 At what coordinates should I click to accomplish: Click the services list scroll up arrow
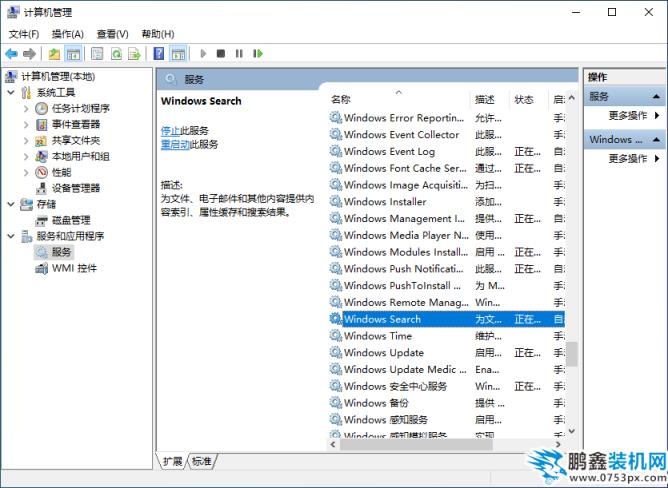click(572, 98)
